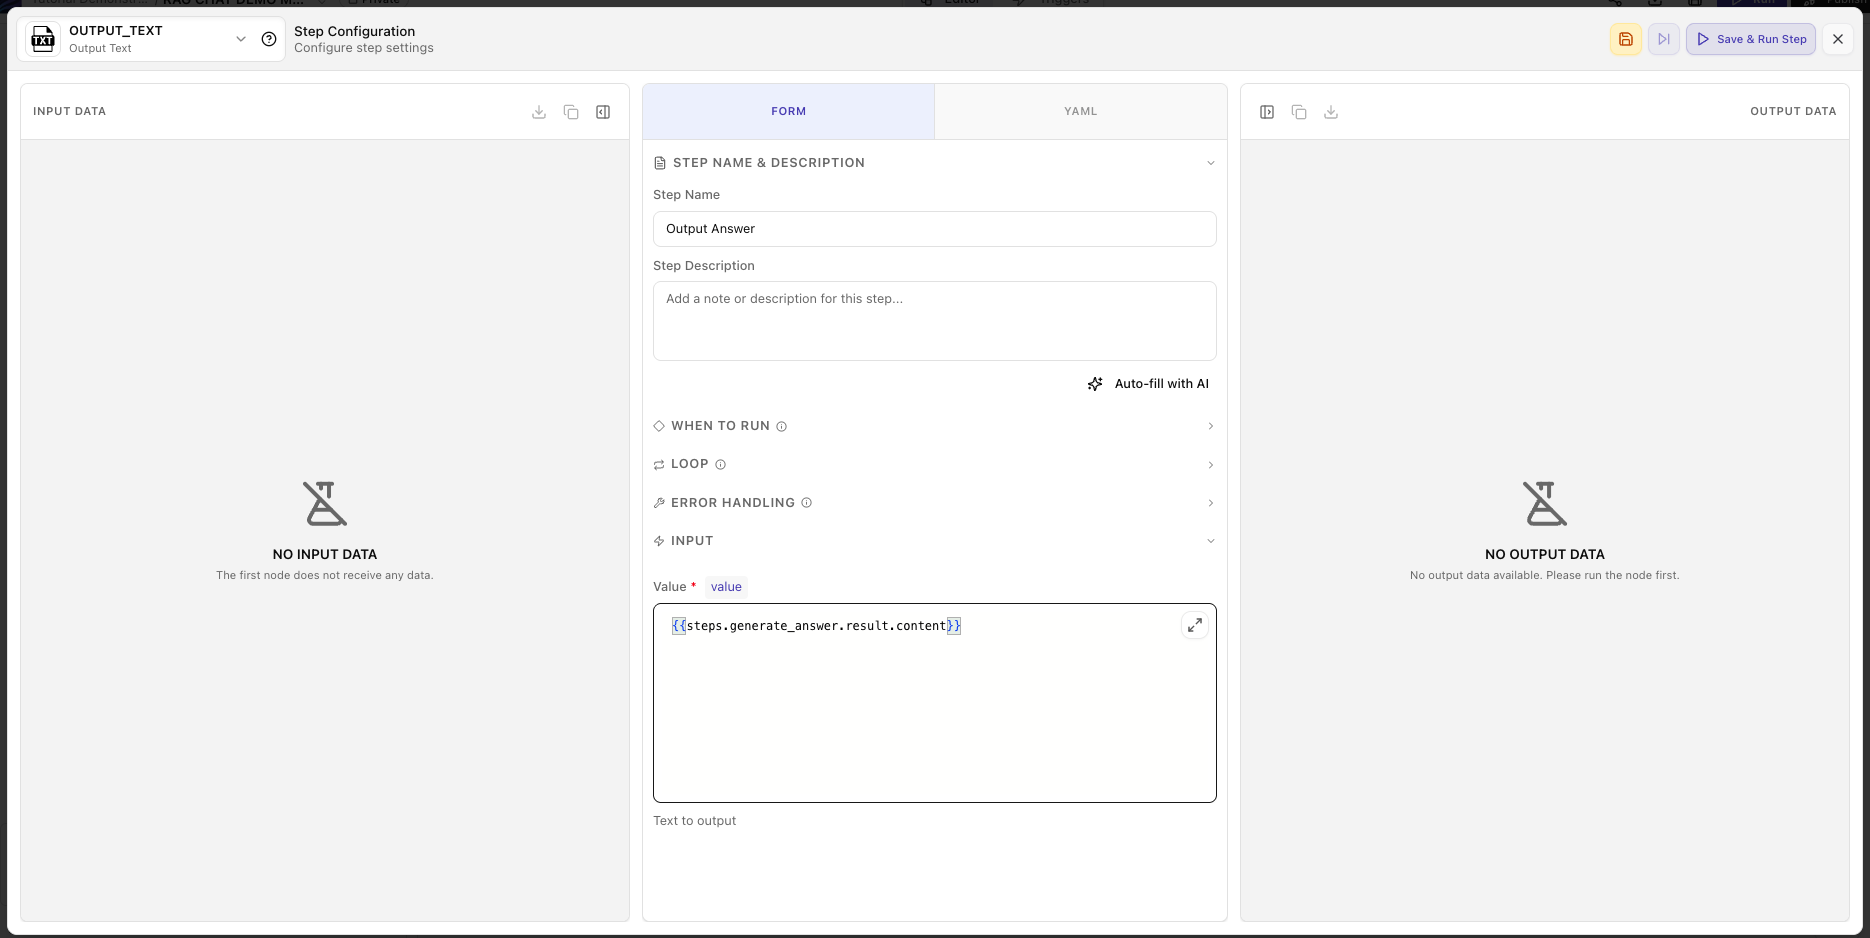
Task: Open the OUTPUT_TEXT step type dropdown
Action: pyautogui.click(x=240, y=39)
